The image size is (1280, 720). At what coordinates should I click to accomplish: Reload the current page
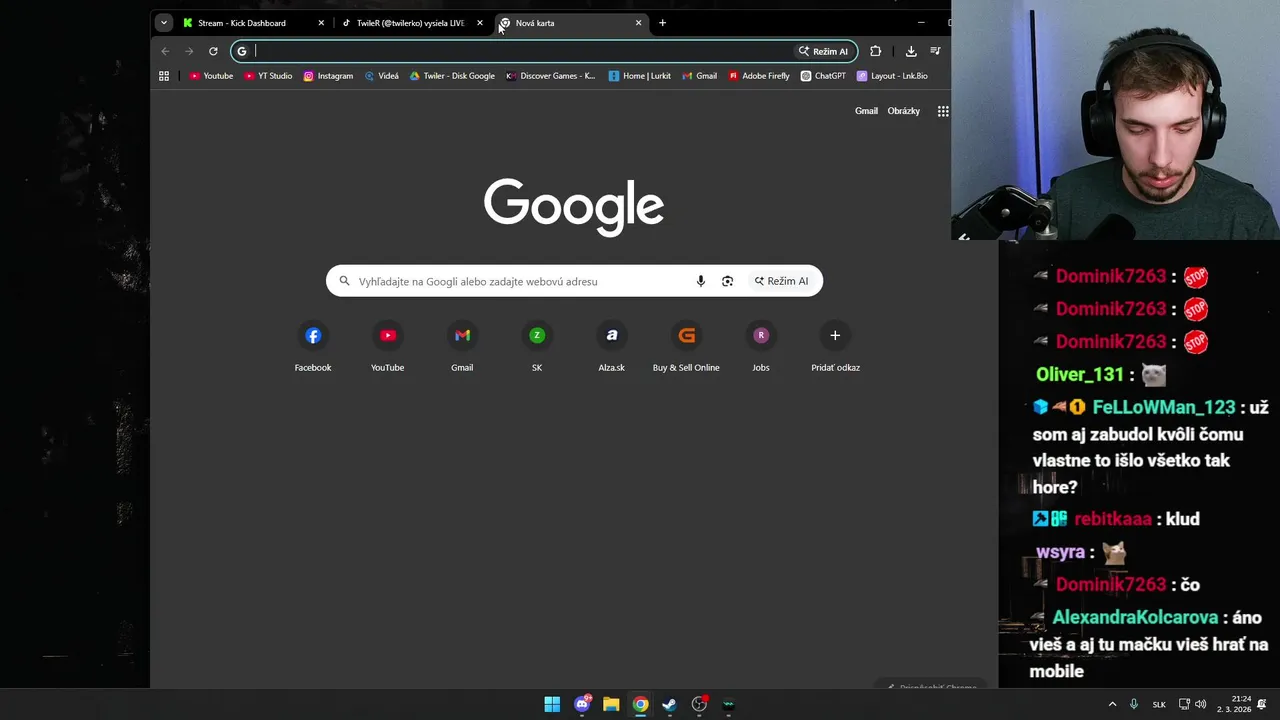point(213,51)
